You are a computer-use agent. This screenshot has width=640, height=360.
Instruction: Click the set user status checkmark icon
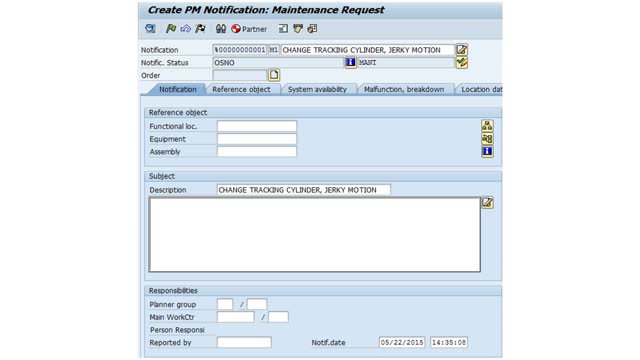click(x=462, y=62)
